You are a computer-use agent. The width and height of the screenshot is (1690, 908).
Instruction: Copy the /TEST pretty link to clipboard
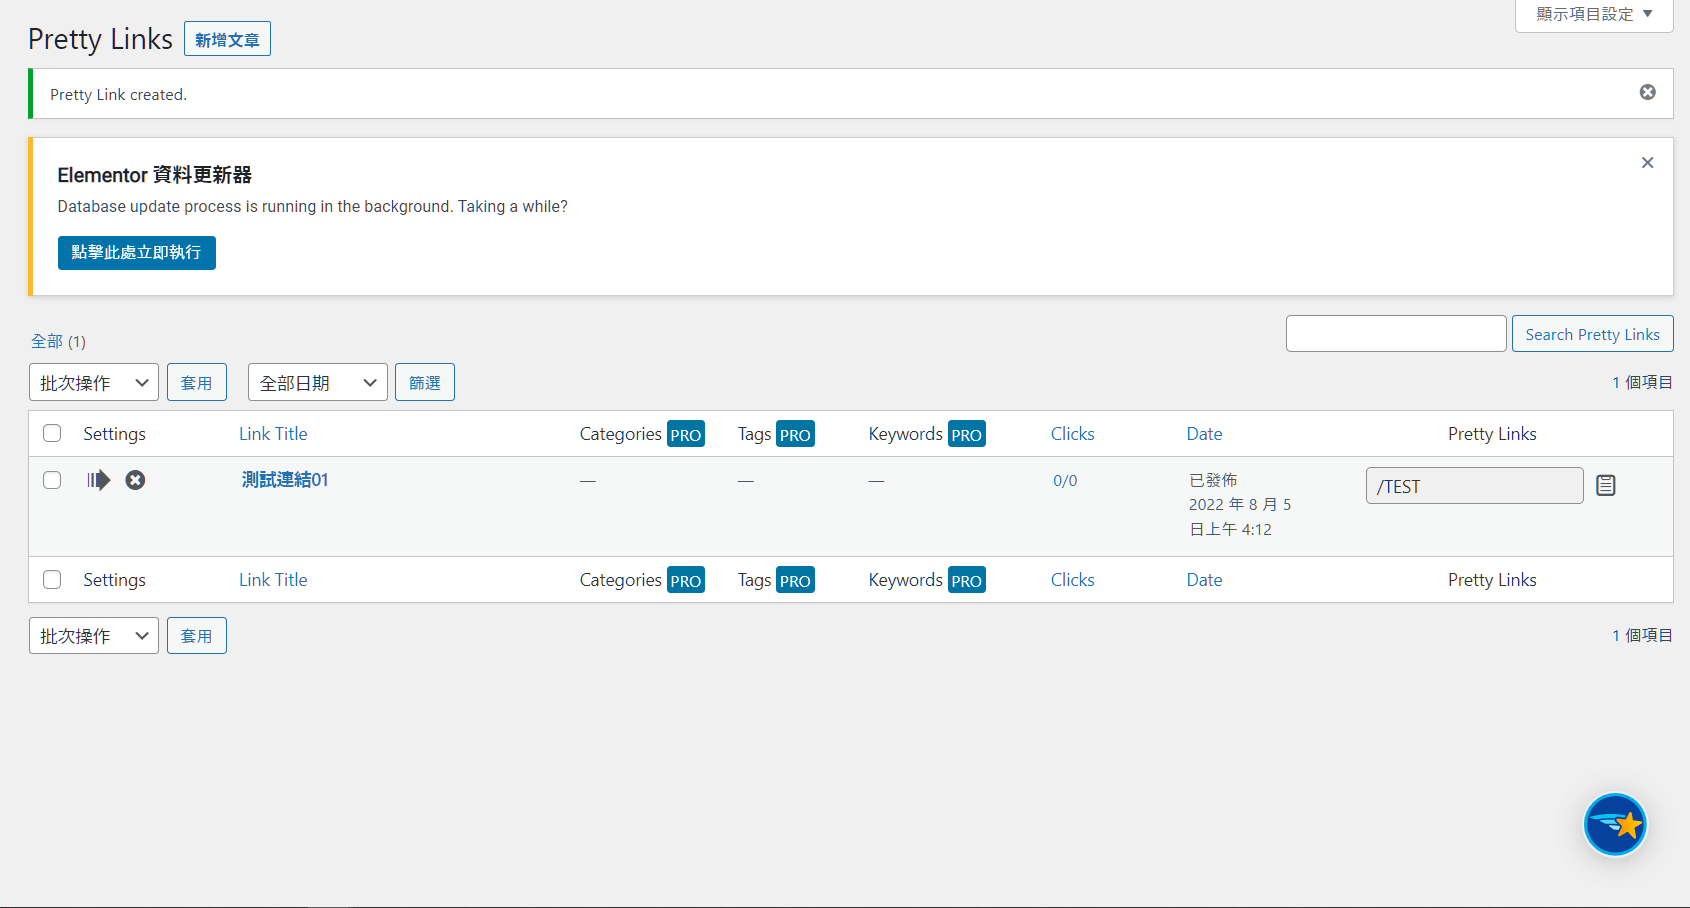point(1605,485)
